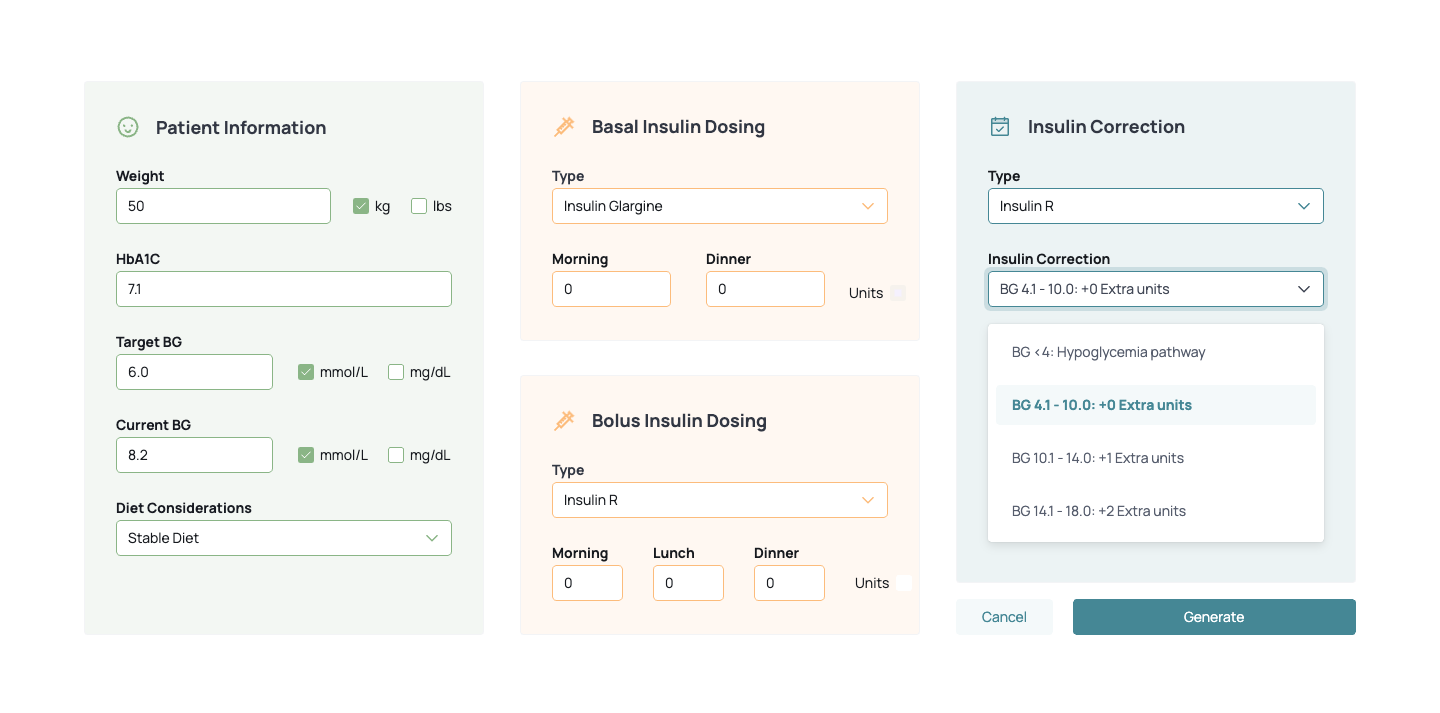Toggle mmol/L checkbox for Current BG
Viewport: 1440px width, 713px height.
(306, 455)
